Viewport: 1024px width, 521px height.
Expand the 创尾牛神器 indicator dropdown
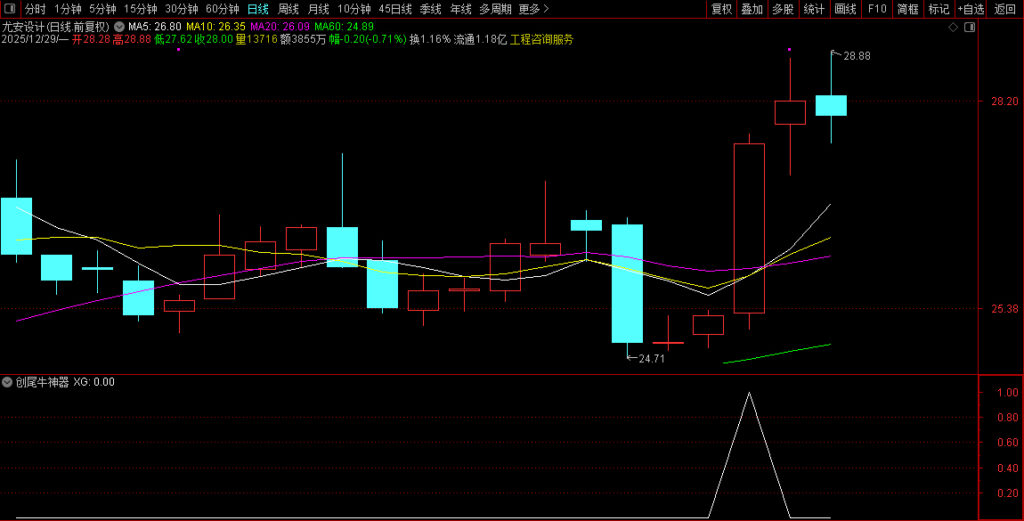[x=8, y=382]
